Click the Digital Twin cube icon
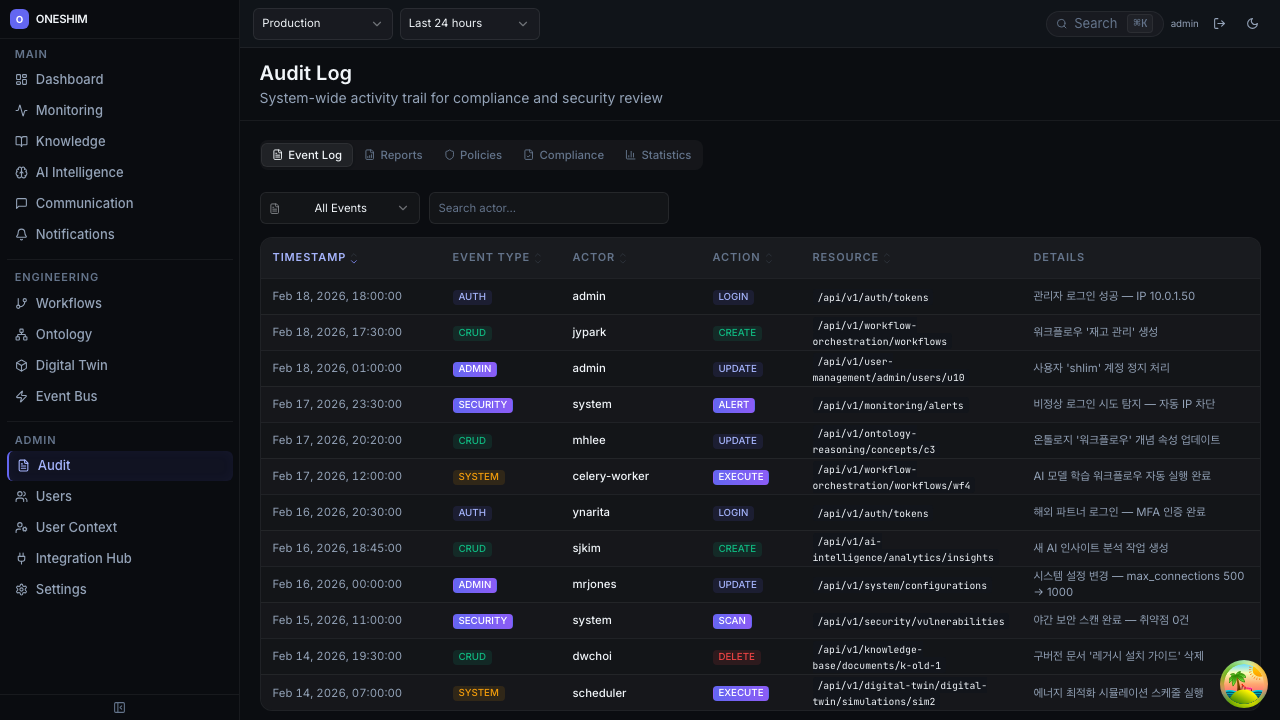Screen dimensions: 1280x720 pyautogui.click(x=22, y=365)
